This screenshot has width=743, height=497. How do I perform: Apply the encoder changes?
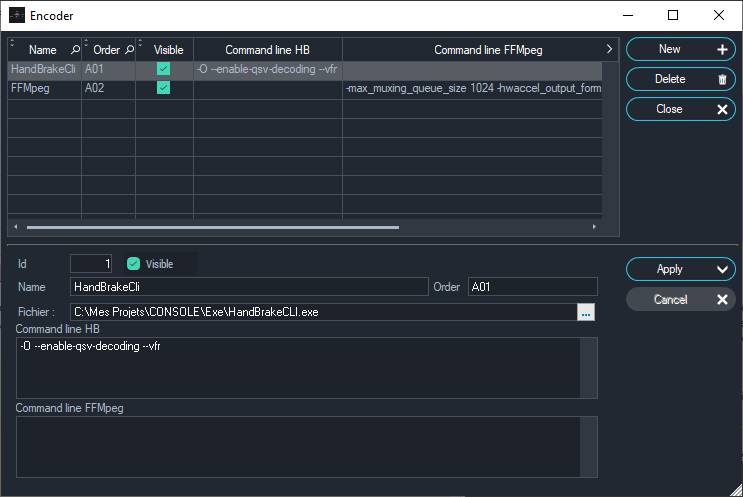[680, 270]
